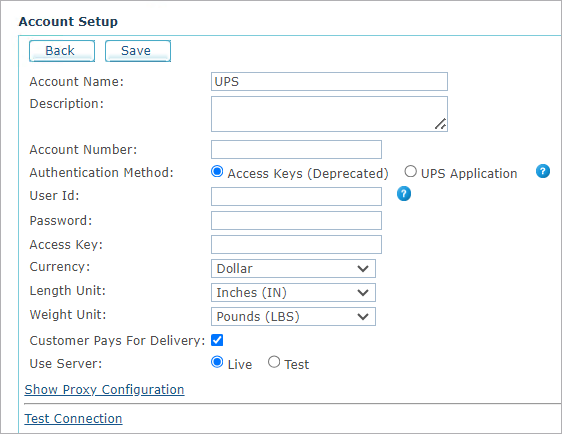Focus the Account Number field
Viewport: 562px width, 434px height.
296,149
